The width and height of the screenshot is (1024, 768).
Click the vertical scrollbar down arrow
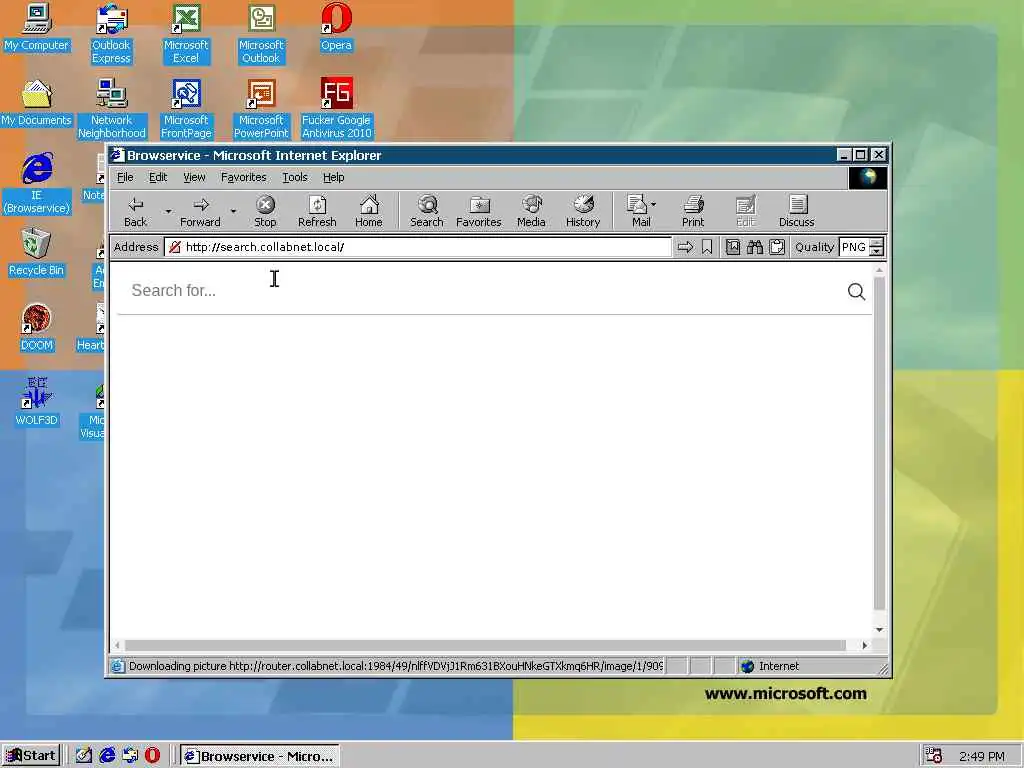tap(879, 630)
